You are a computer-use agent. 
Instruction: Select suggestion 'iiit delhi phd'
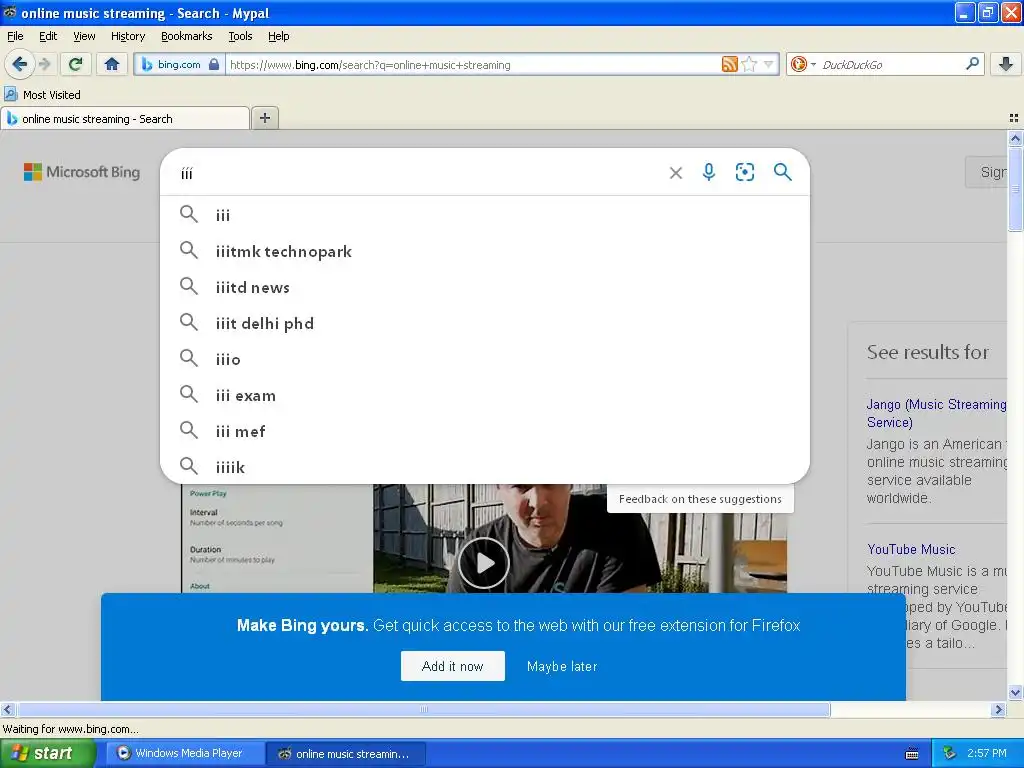point(485,323)
